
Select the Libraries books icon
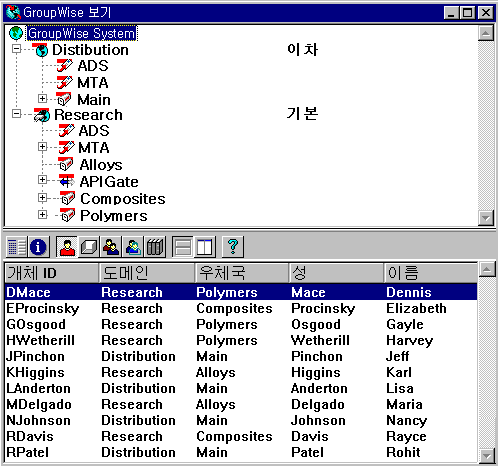point(155,247)
